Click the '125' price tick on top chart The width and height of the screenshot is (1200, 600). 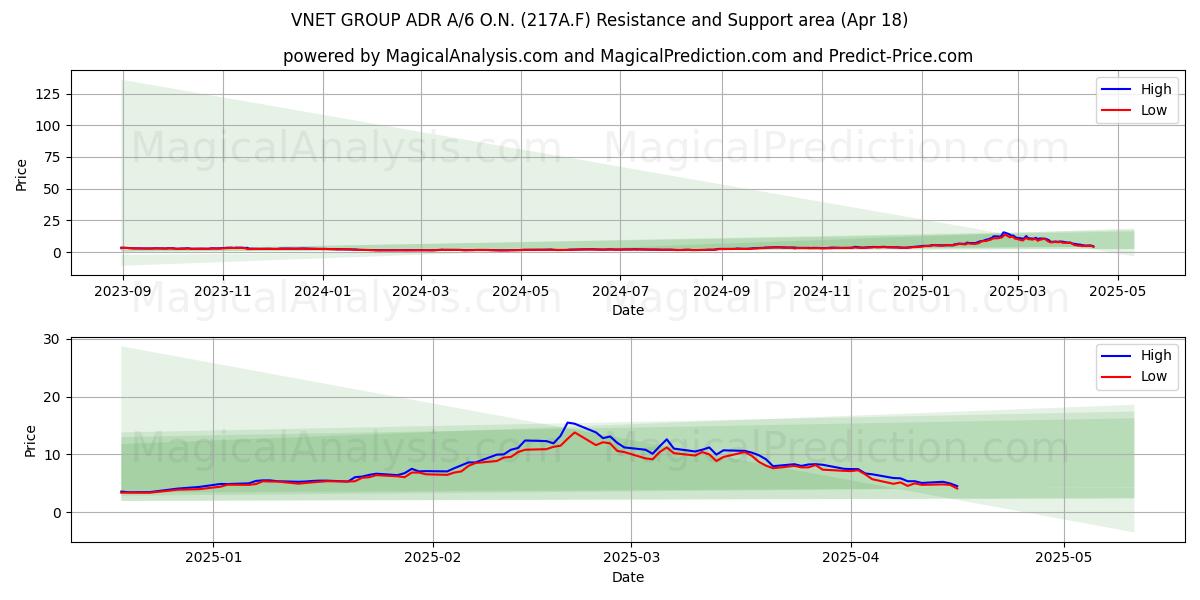tap(48, 94)
